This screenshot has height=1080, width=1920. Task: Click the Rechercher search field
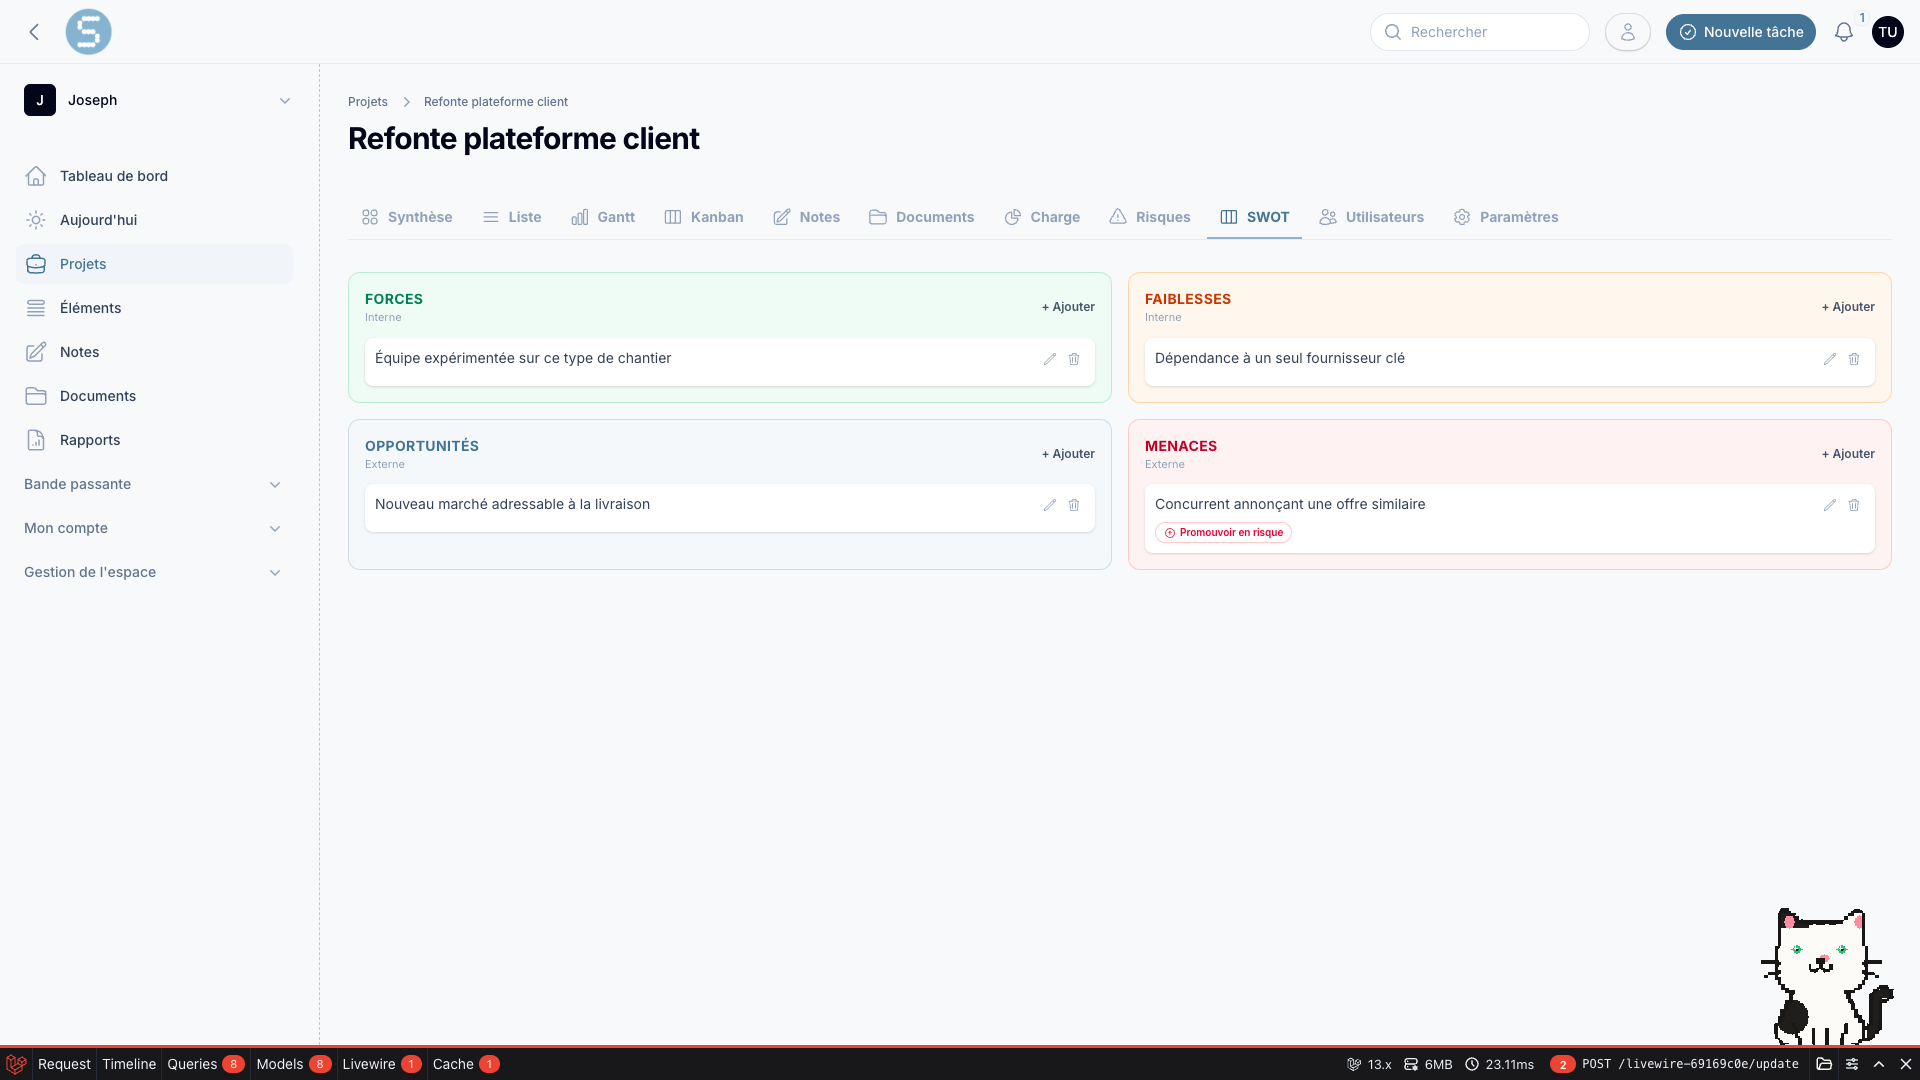[1479, 32]
